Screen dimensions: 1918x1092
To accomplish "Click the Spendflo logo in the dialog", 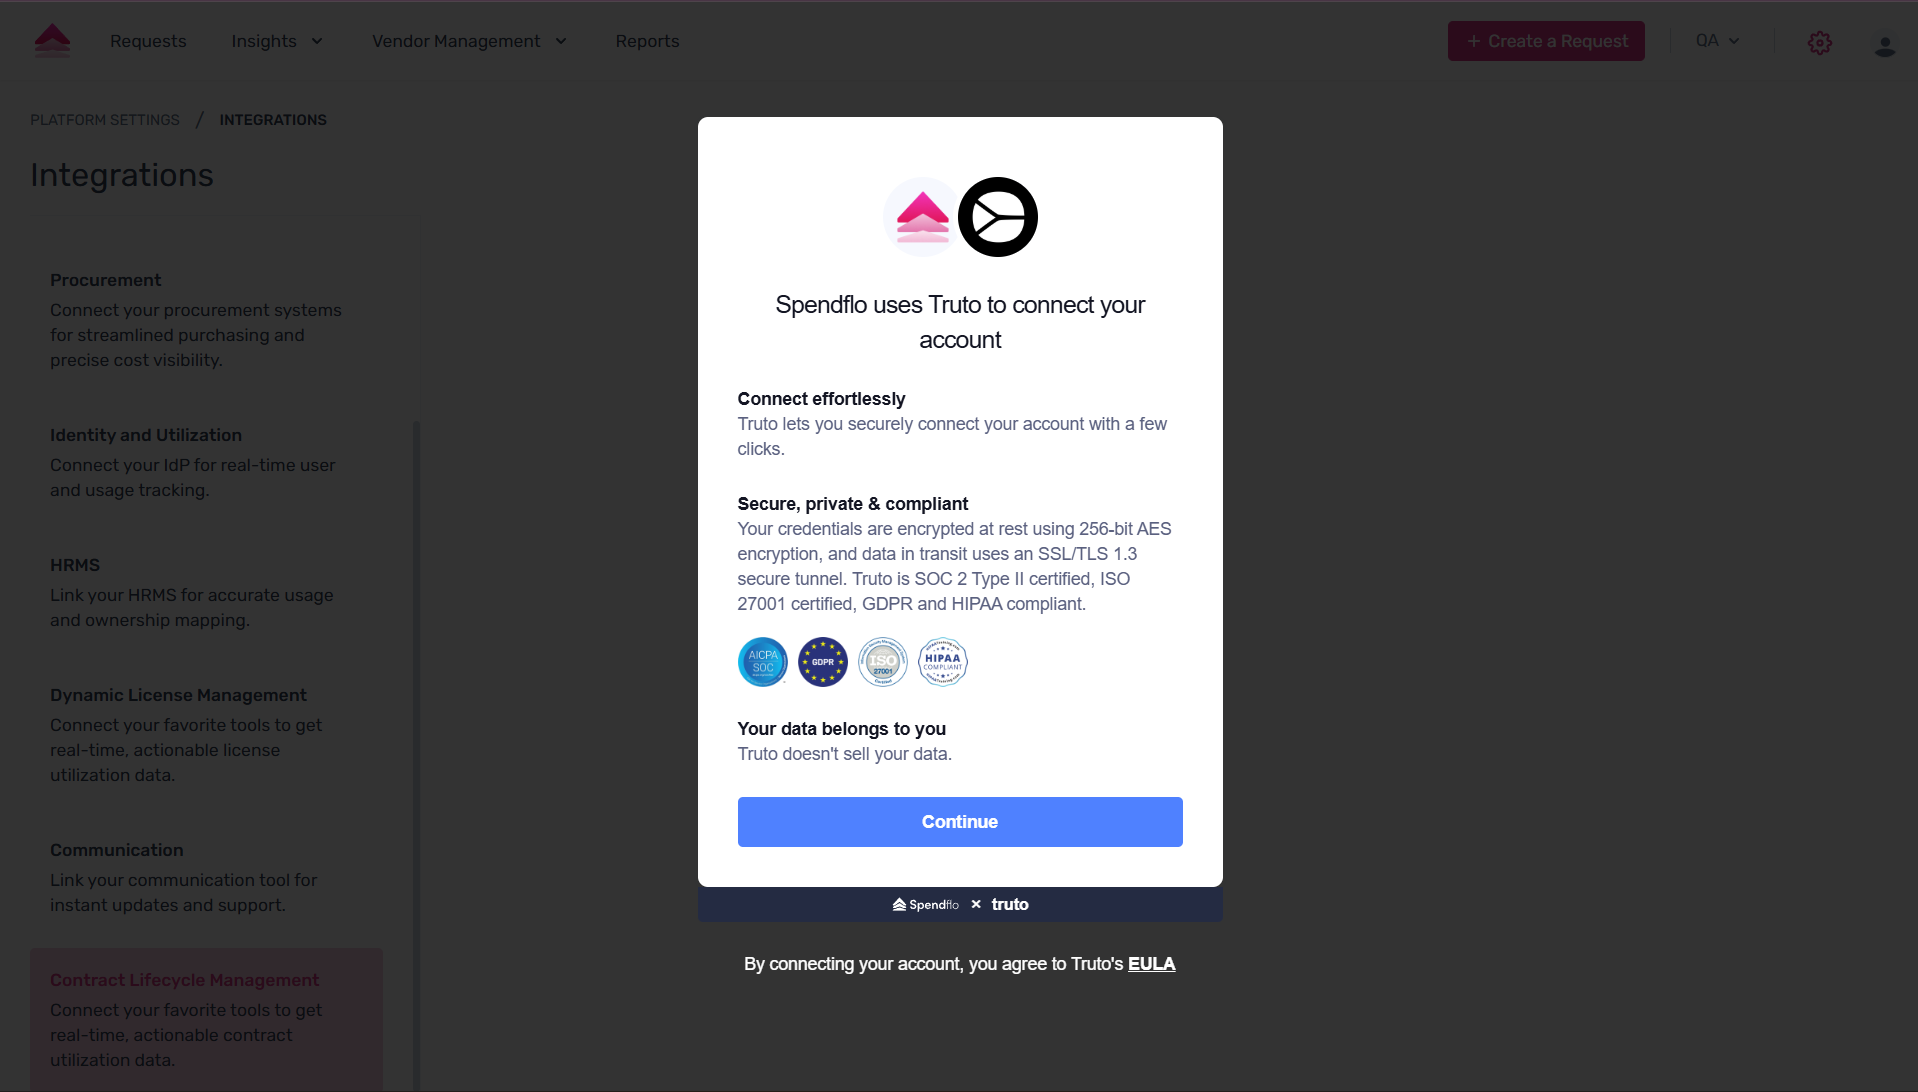I will (x=922, y=217).
